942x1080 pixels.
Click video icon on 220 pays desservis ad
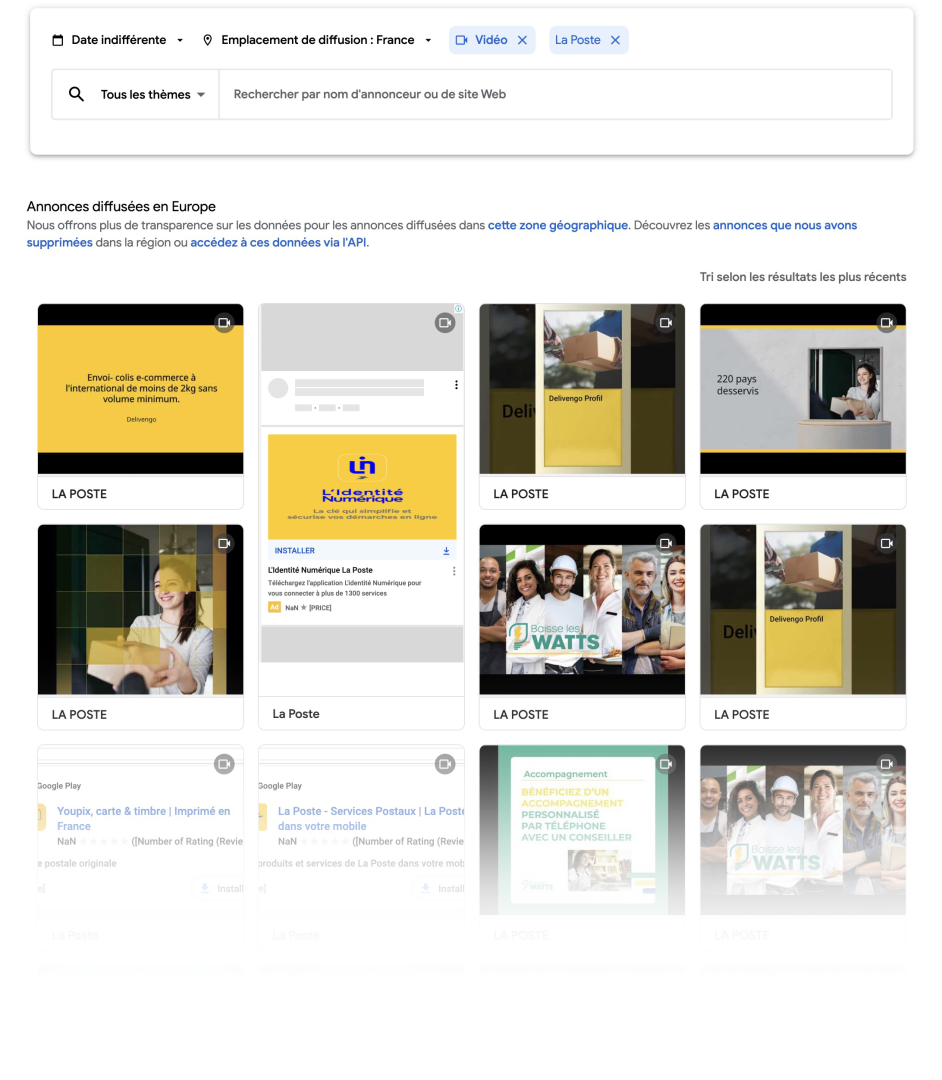pos(887,322)
